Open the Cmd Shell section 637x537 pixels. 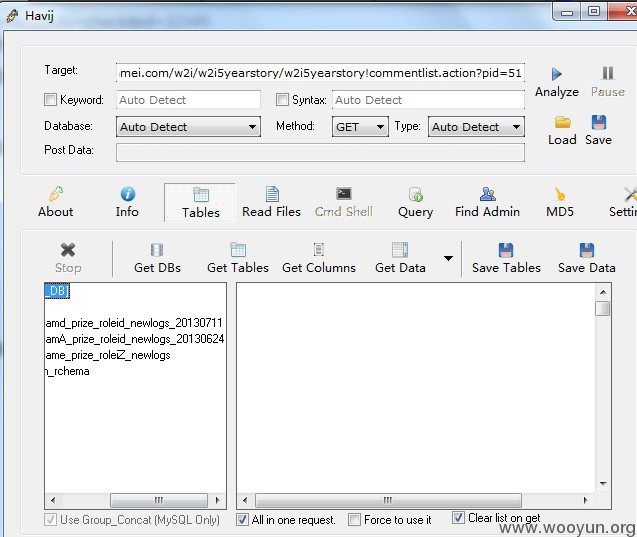point(344,202)
